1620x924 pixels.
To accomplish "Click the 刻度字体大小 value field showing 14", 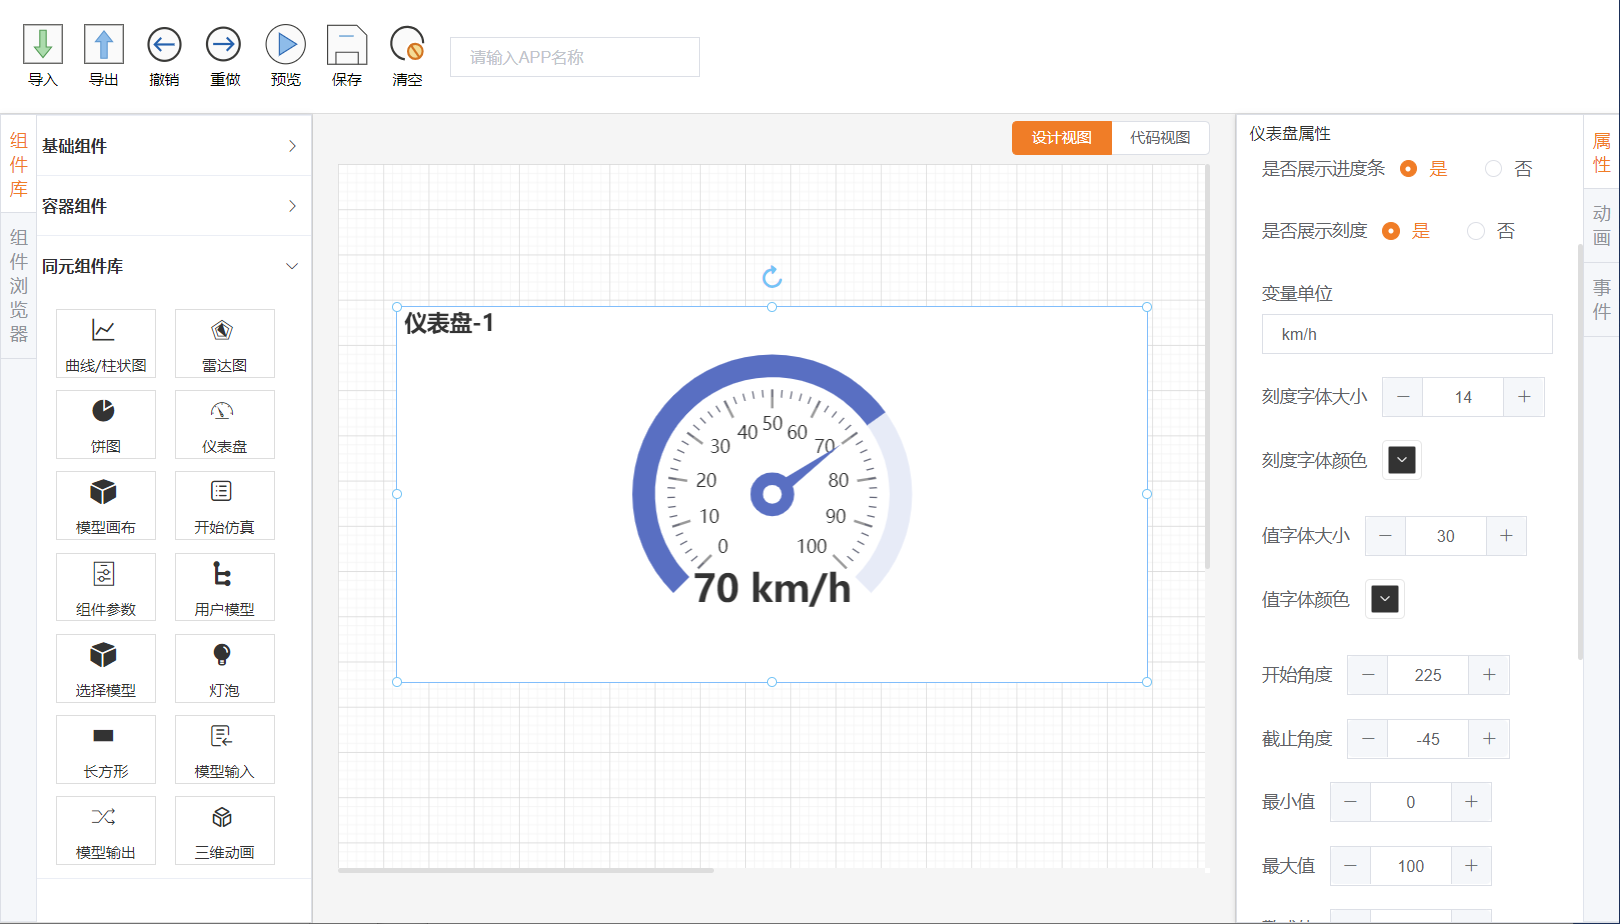I will point(1463,397).
